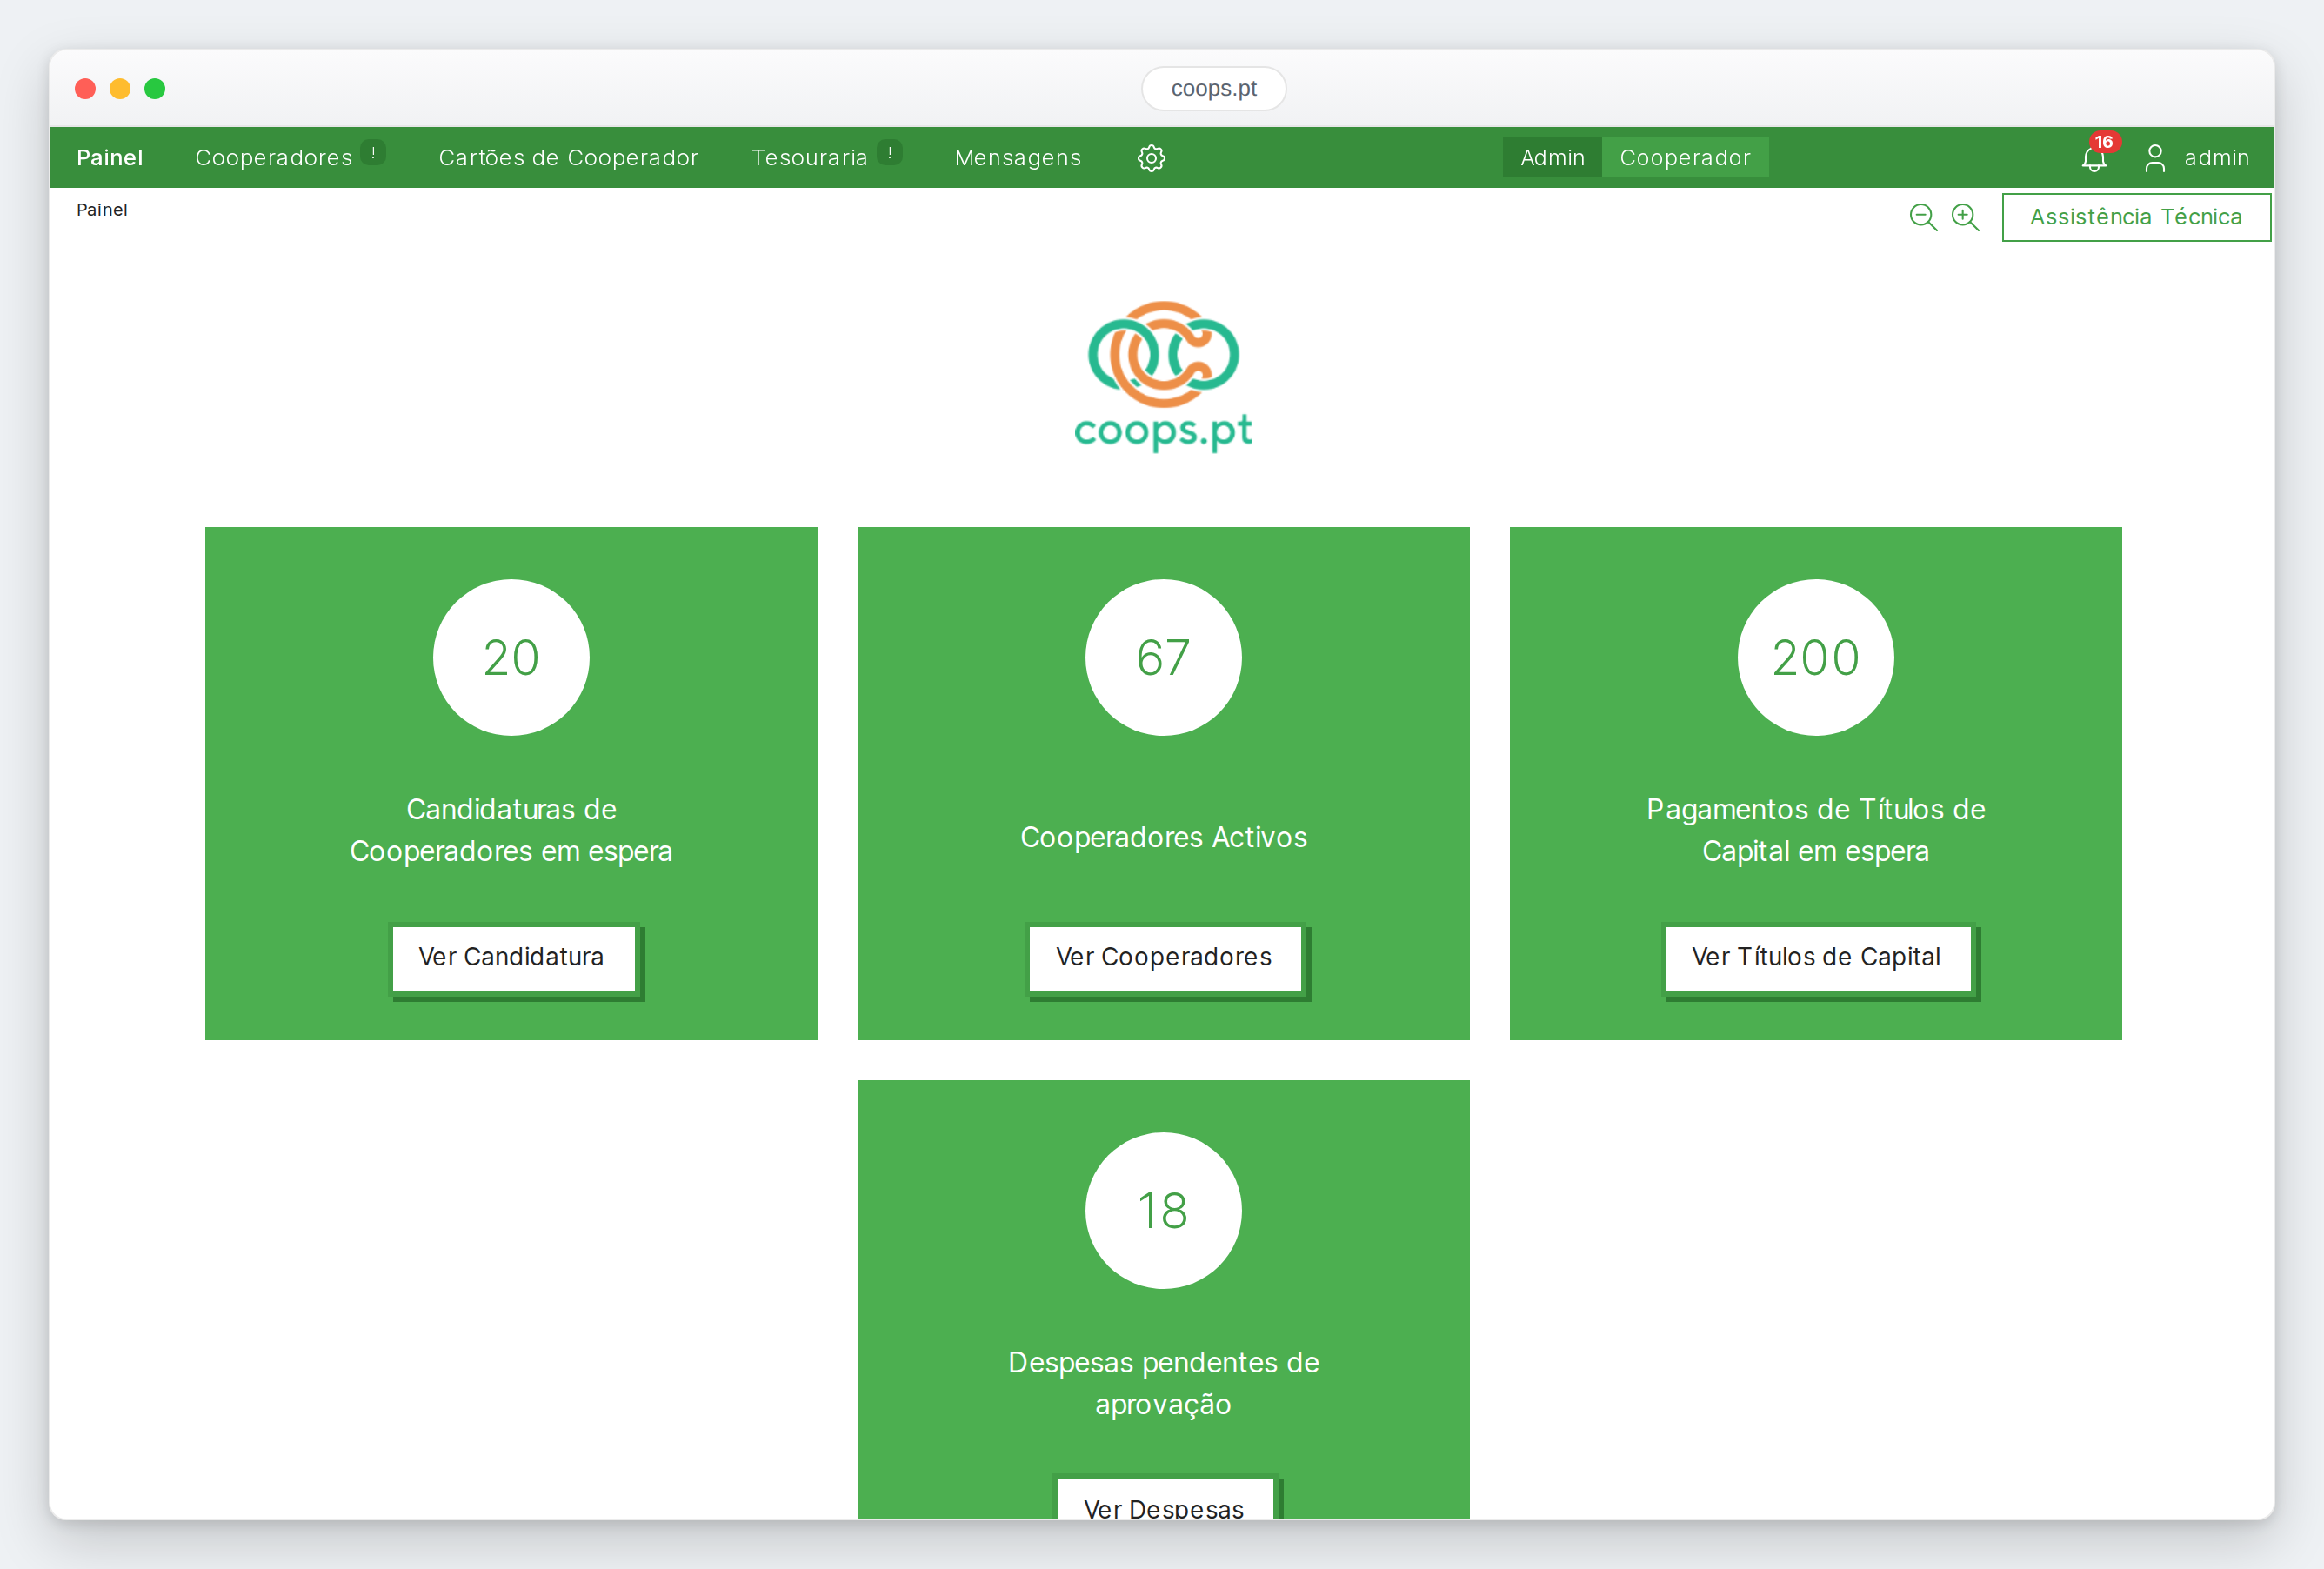Image resolution: width=2324 pixels, height=1569 pixels.
Task: Open the Painel menu item
Action: (110, 158)
